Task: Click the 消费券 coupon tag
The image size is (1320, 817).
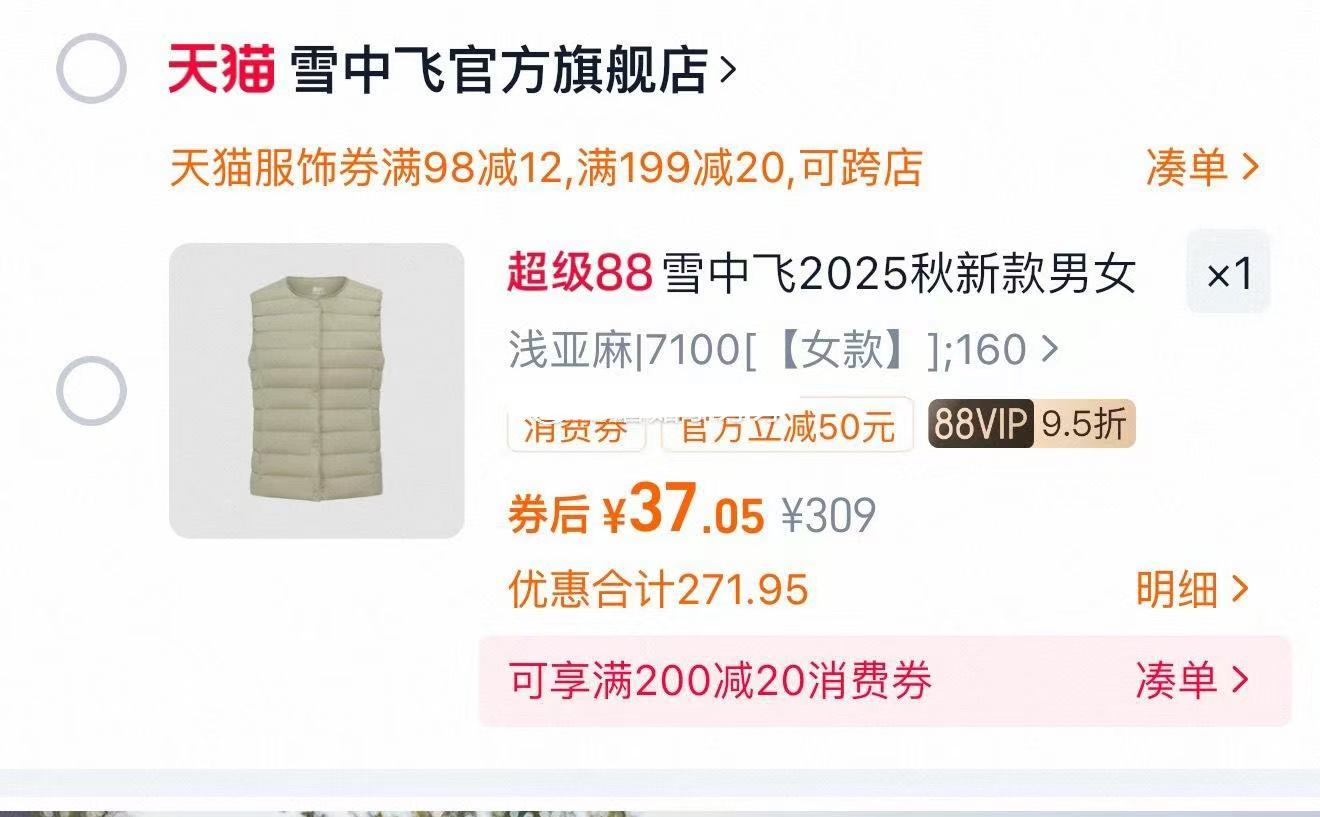Action: [575, 426]
